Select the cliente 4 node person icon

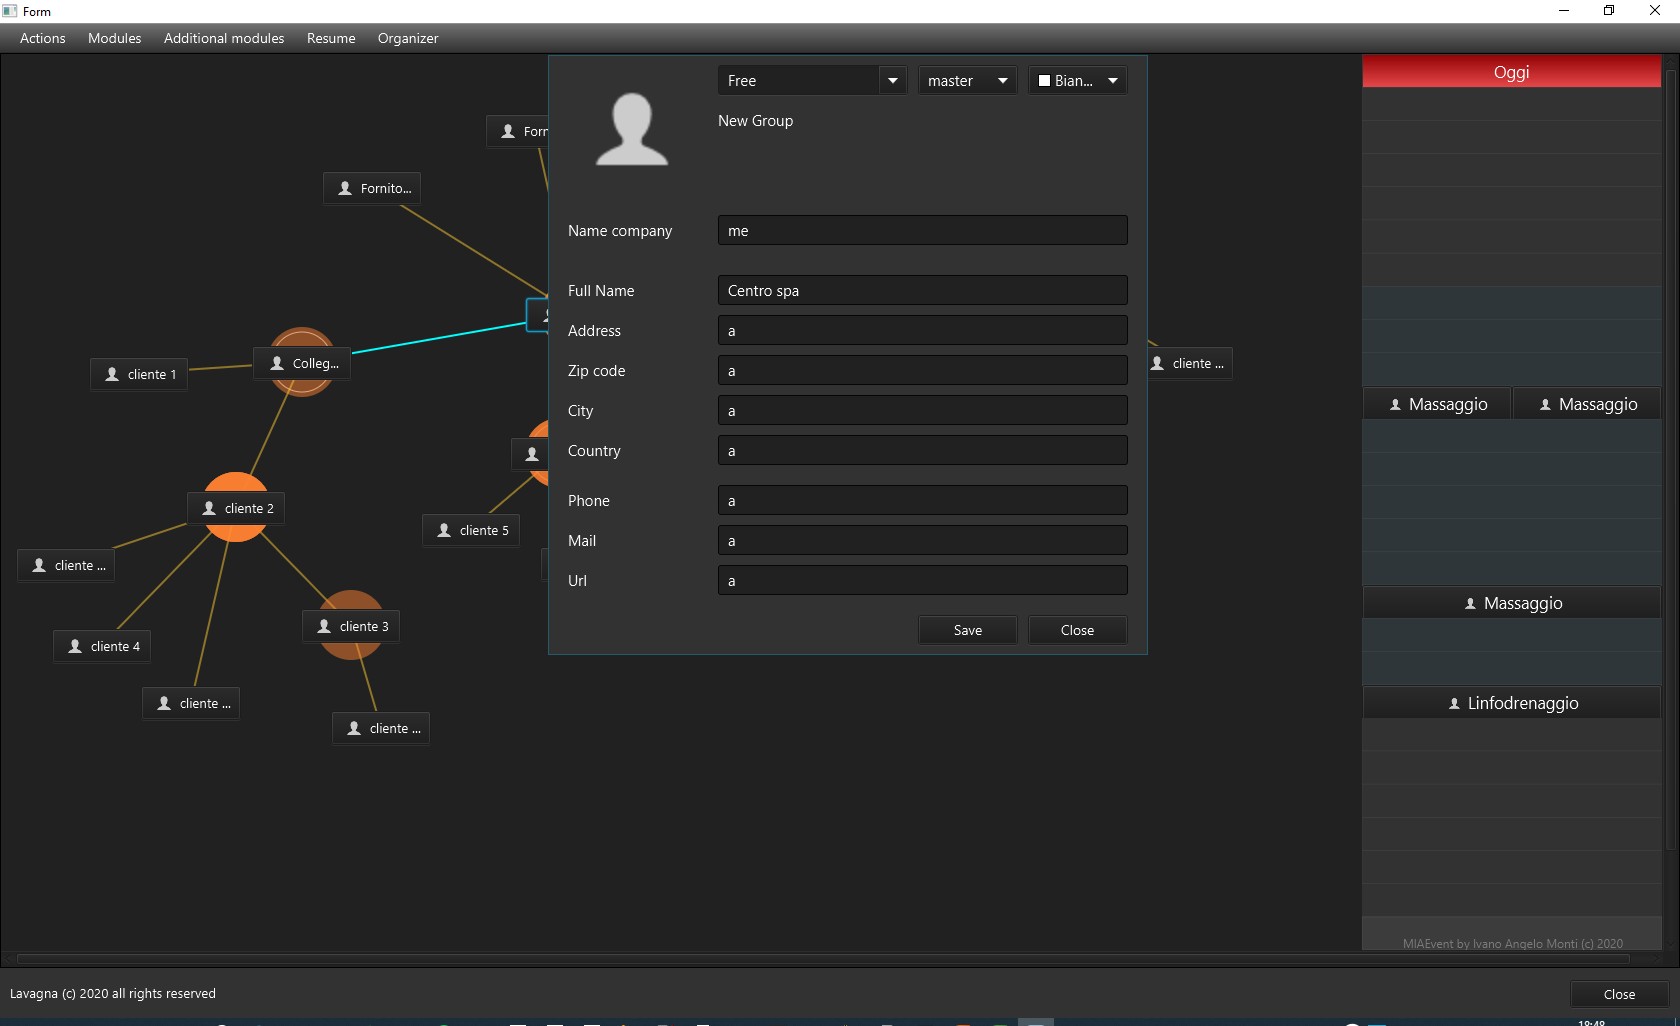coord(75,646)
